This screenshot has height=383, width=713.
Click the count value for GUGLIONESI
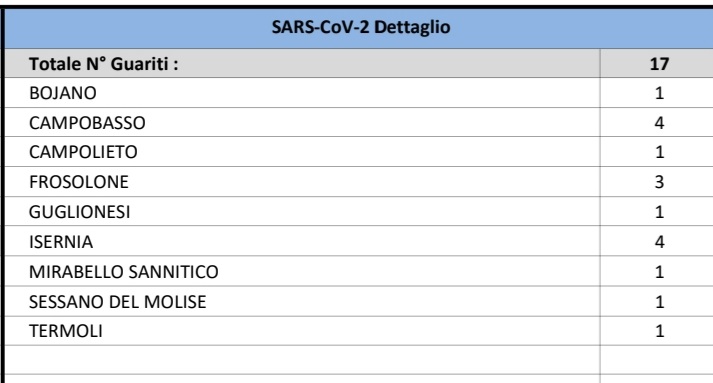pyautogui.click(x=657, y=212)
